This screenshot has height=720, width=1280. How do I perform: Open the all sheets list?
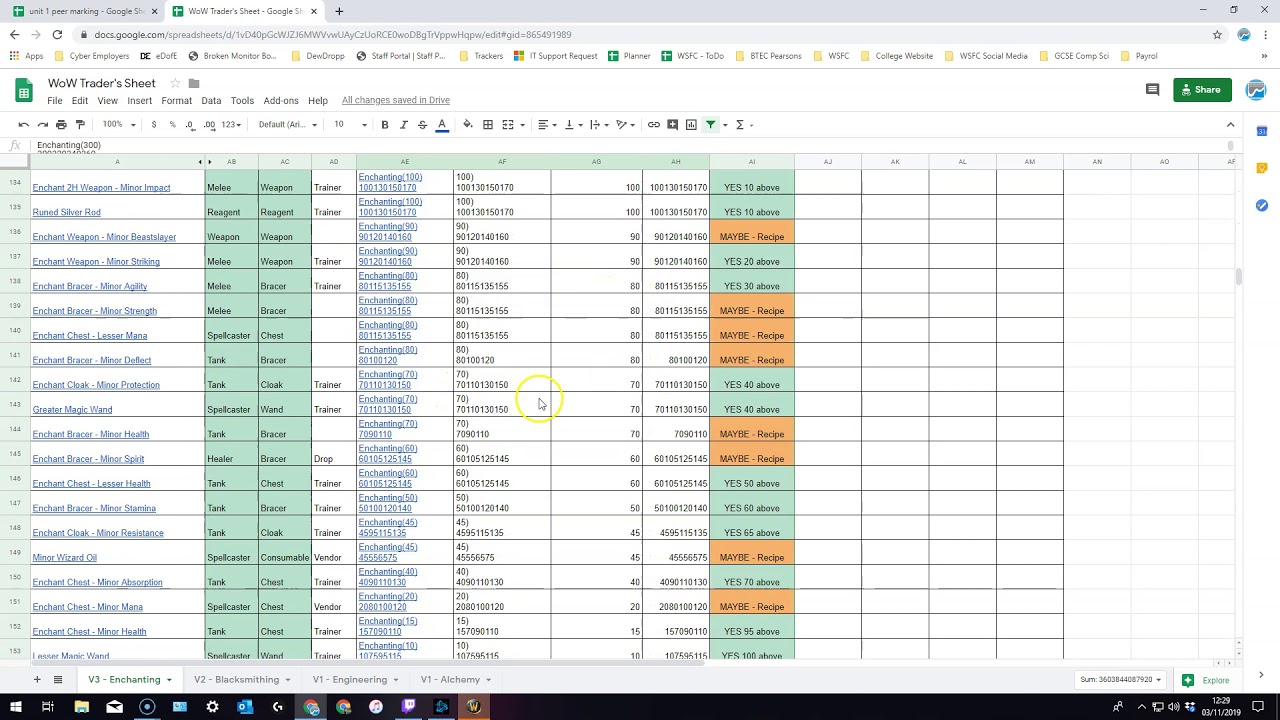[x=58, y=680]
